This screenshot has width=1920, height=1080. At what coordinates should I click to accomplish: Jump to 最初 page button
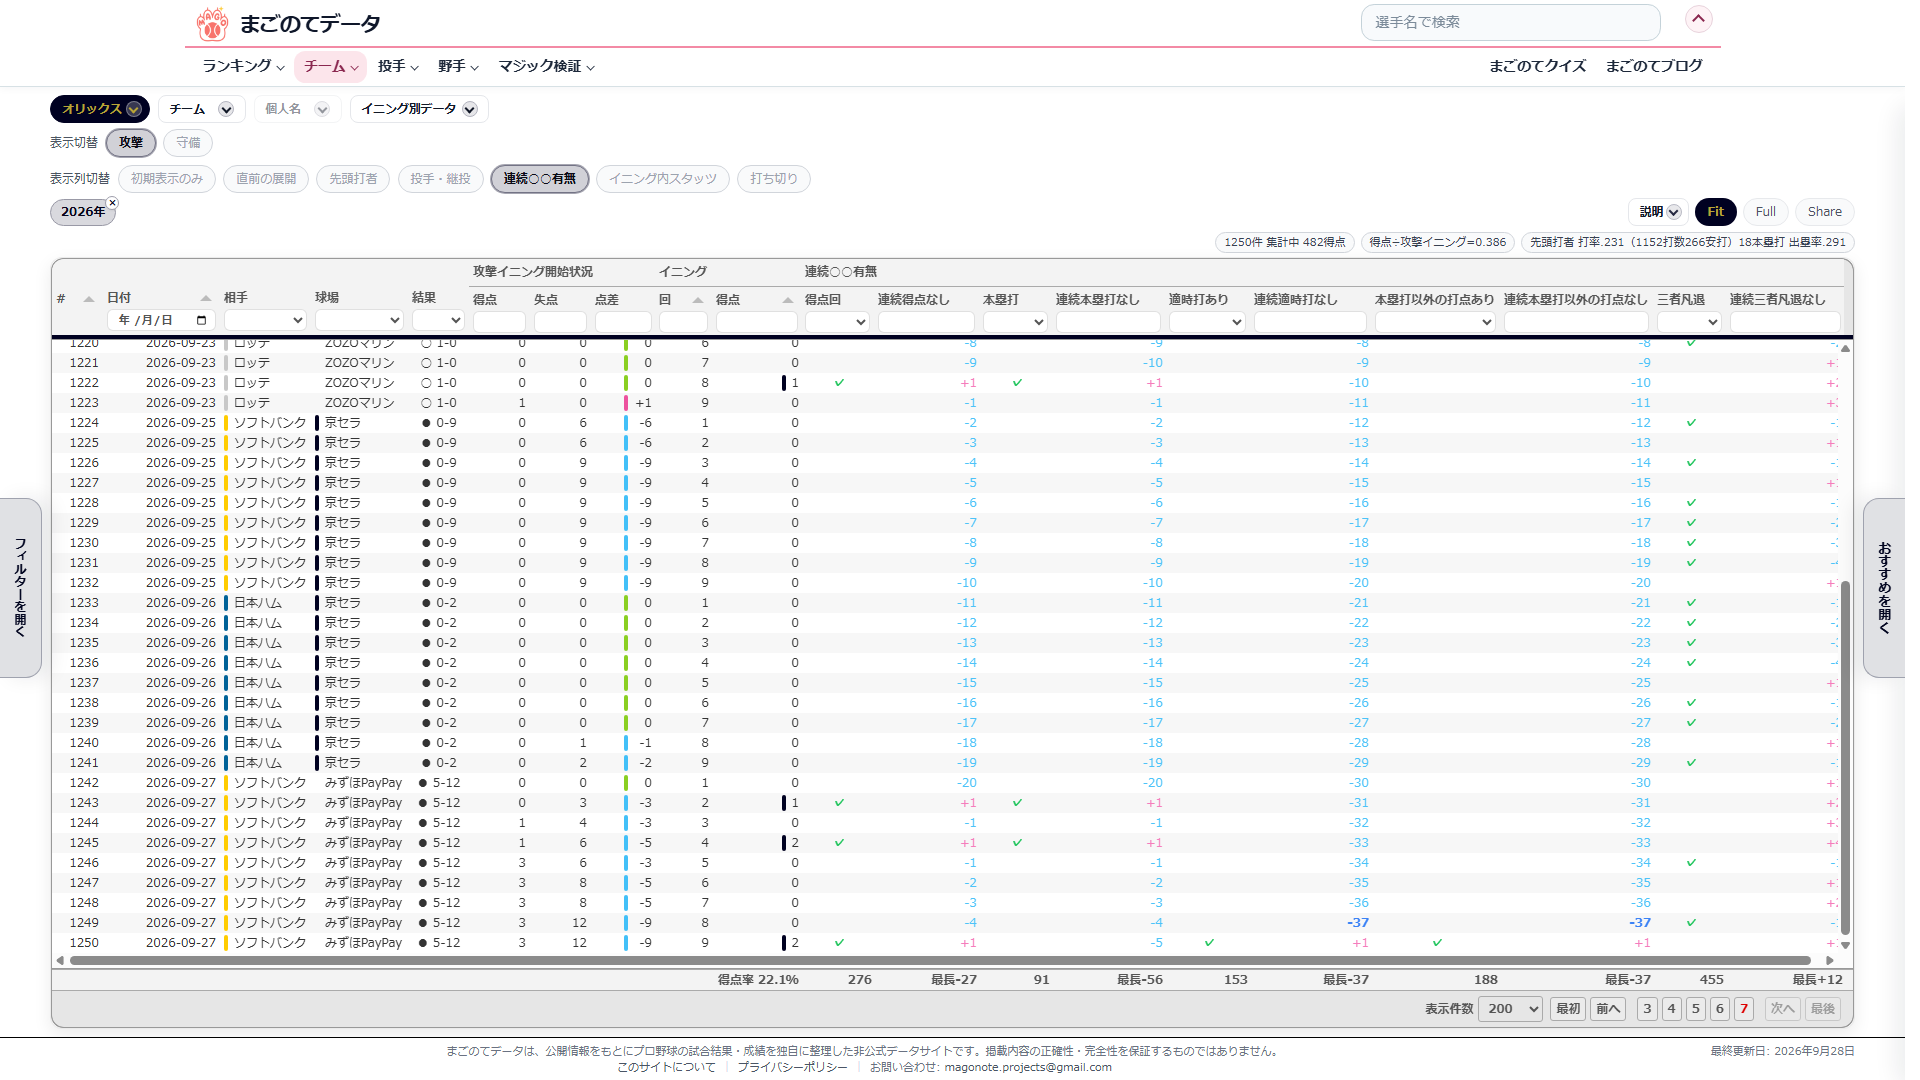pos(1568,1009)
